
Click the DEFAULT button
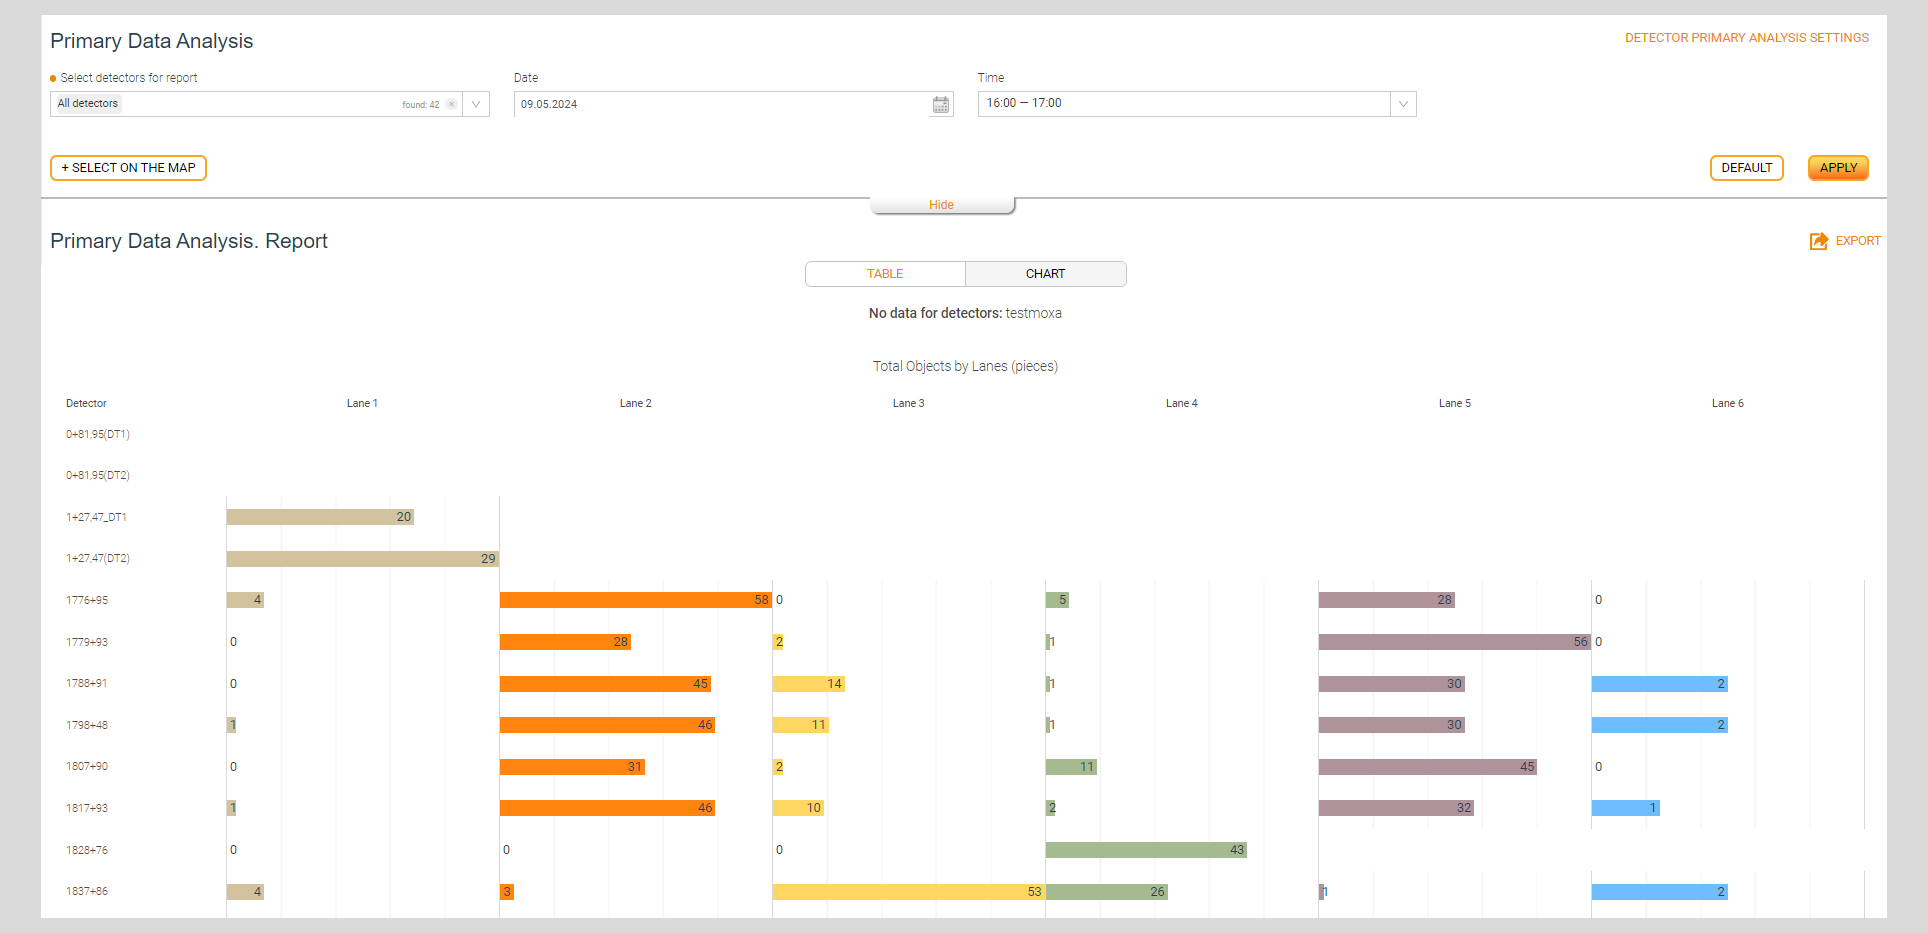(x=1747, y=168)
